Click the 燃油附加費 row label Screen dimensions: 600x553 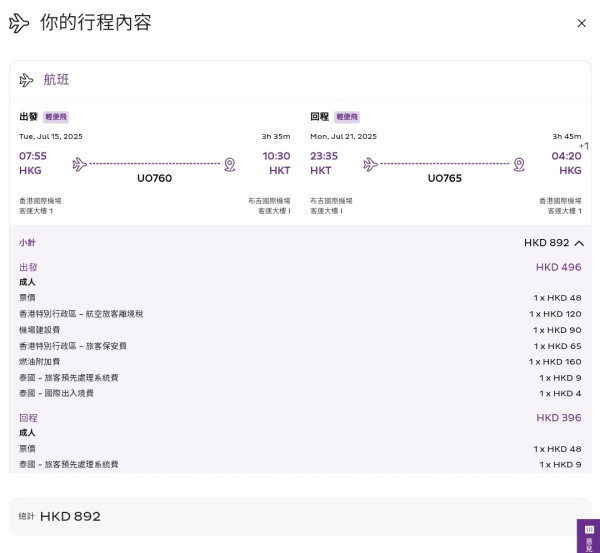coord(39,362)
